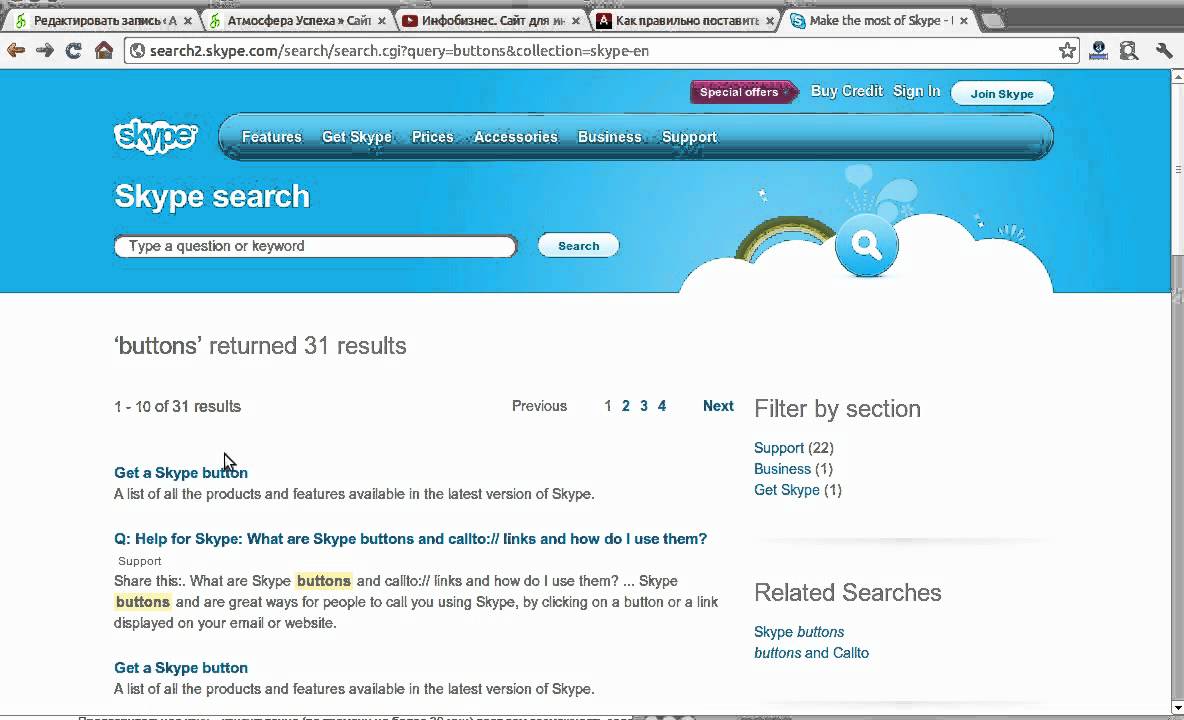Open the new tab button
Image resolution: width=1184 pixels, height=720 pixels.
994,20
